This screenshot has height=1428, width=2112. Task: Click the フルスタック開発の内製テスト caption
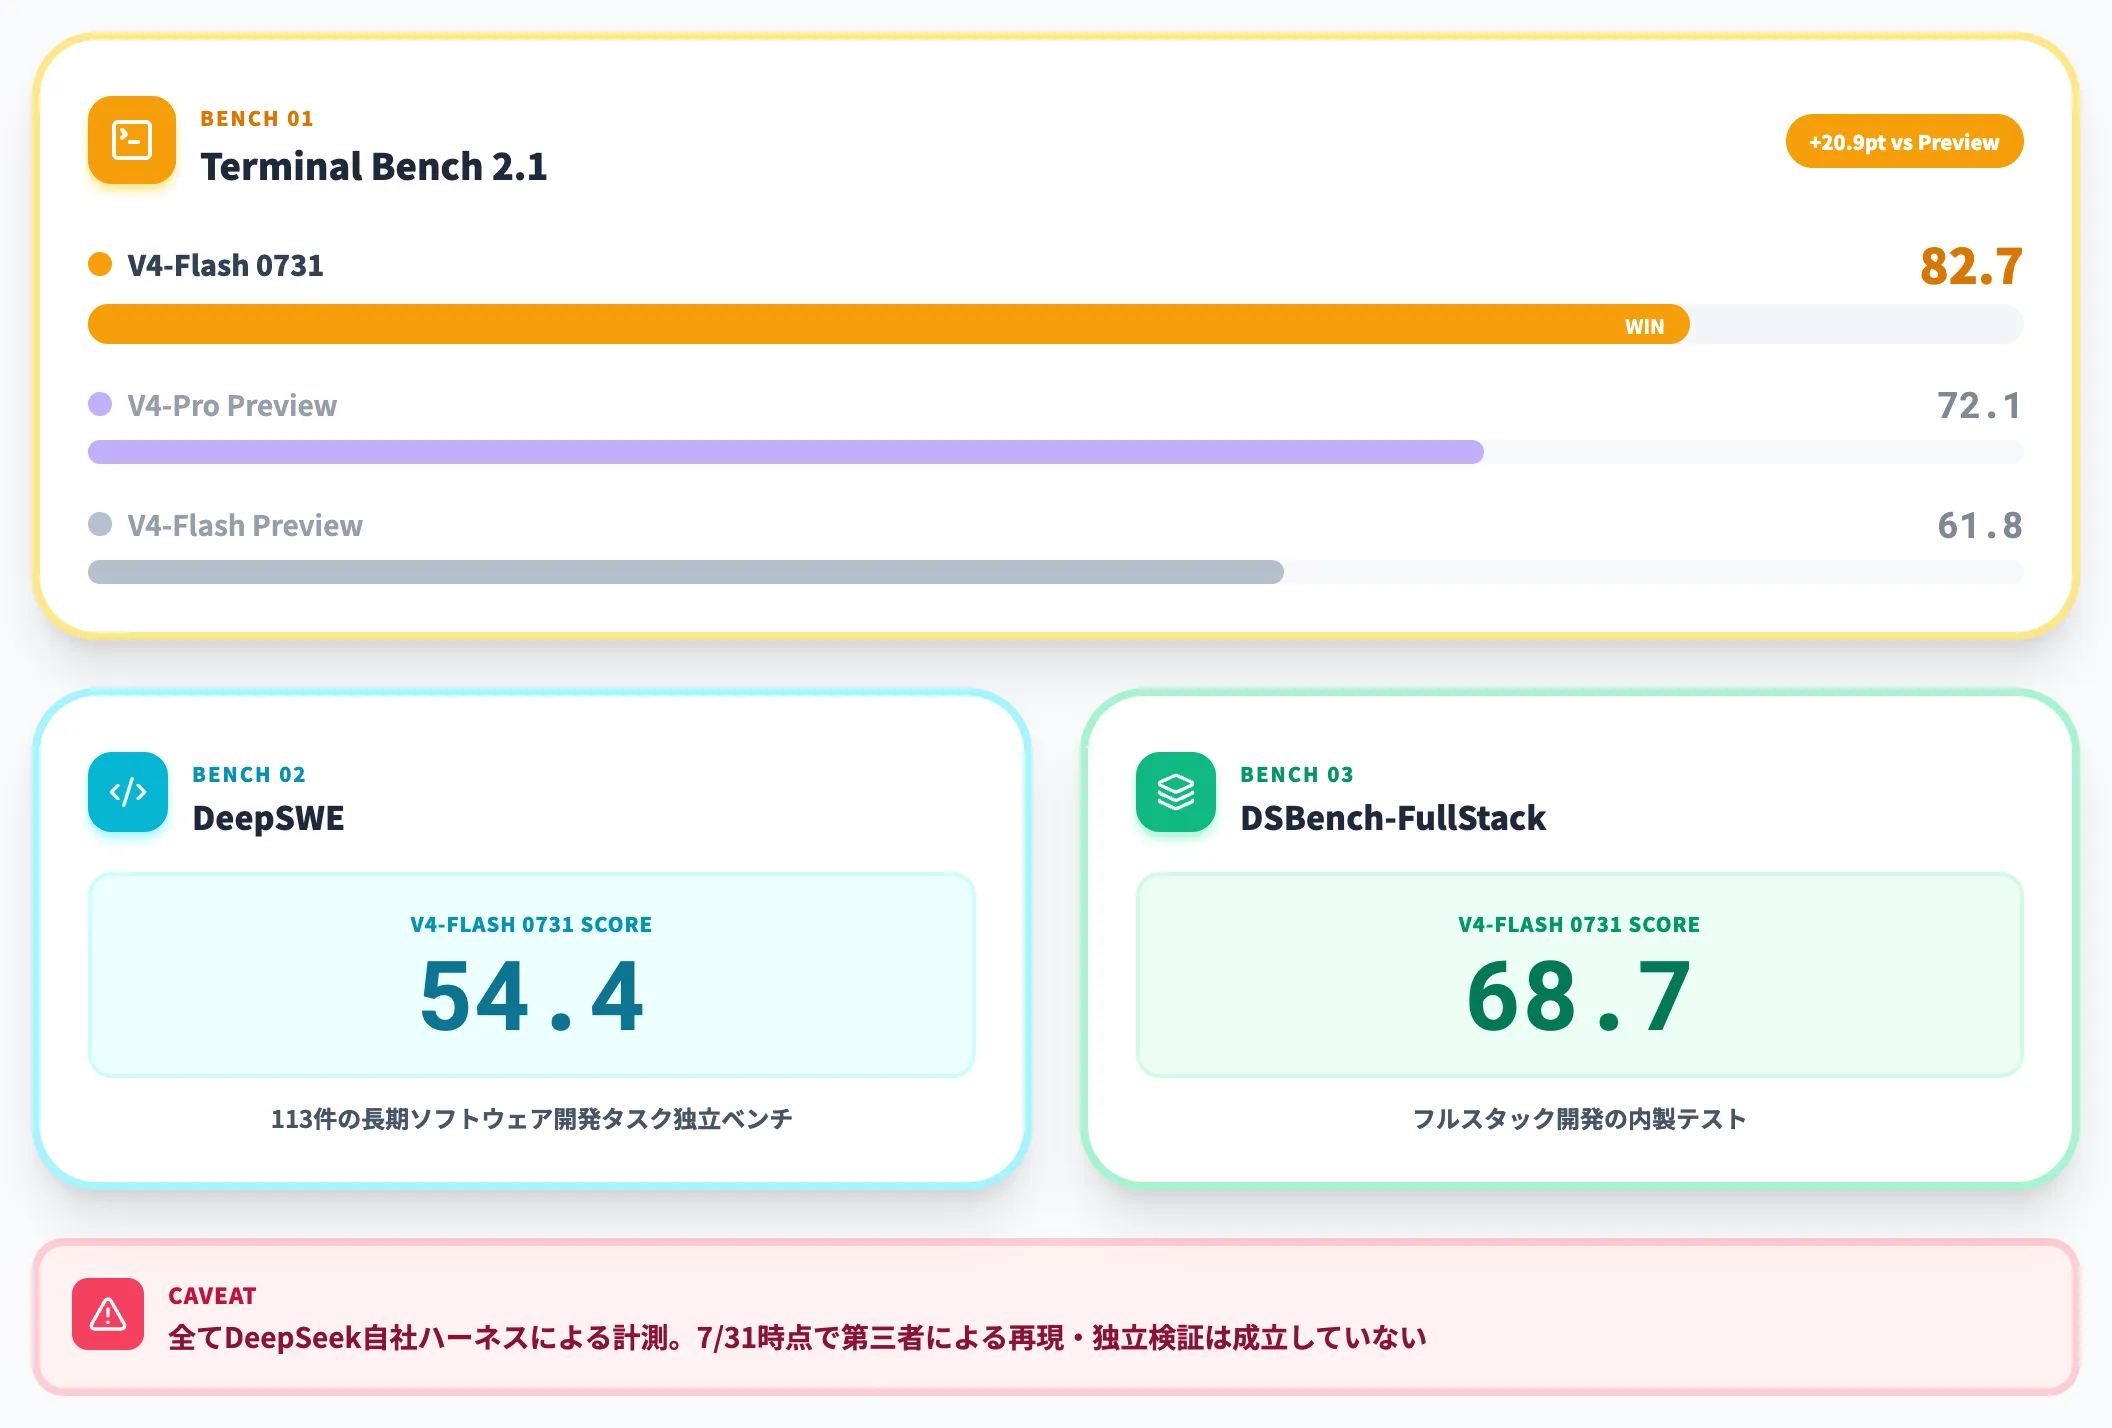point(1580,1118)
